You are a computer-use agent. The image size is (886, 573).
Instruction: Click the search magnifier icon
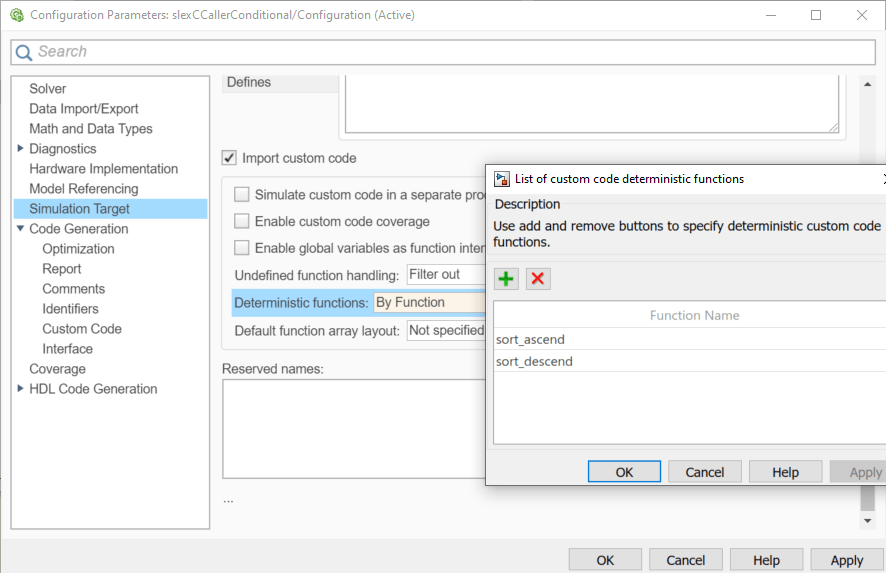23,53
